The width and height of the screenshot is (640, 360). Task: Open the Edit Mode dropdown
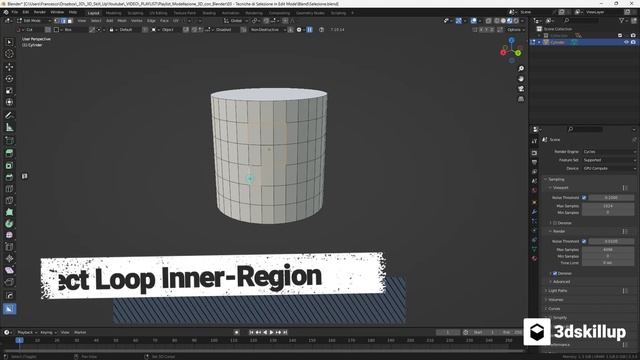[x=34, y=20]
